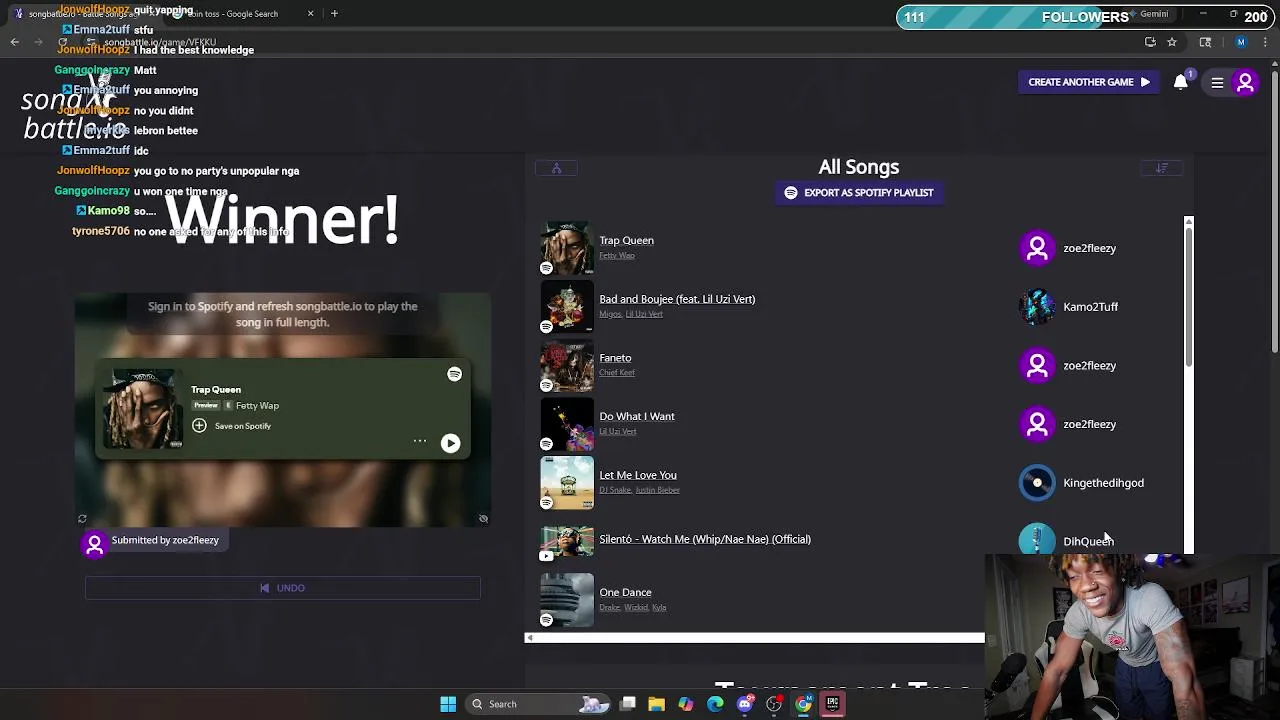Screen dimensions: 1280x720
Task: Open Task View on taskbar
Action: click(628, 704)
